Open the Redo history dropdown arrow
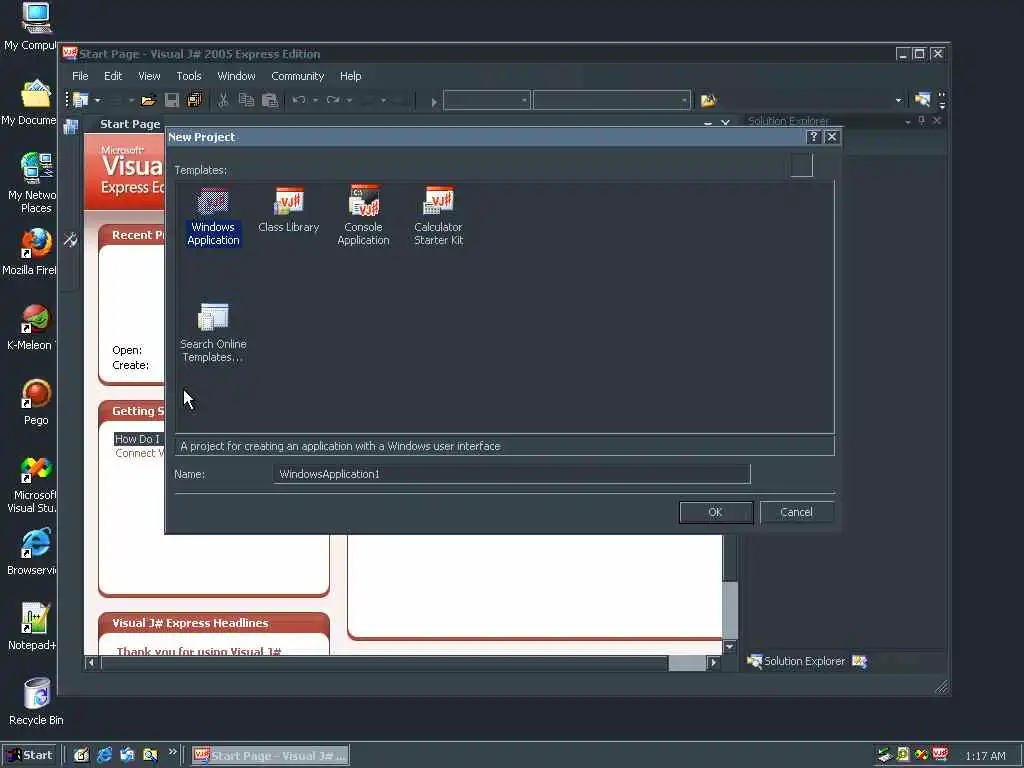 click(349, 101)
